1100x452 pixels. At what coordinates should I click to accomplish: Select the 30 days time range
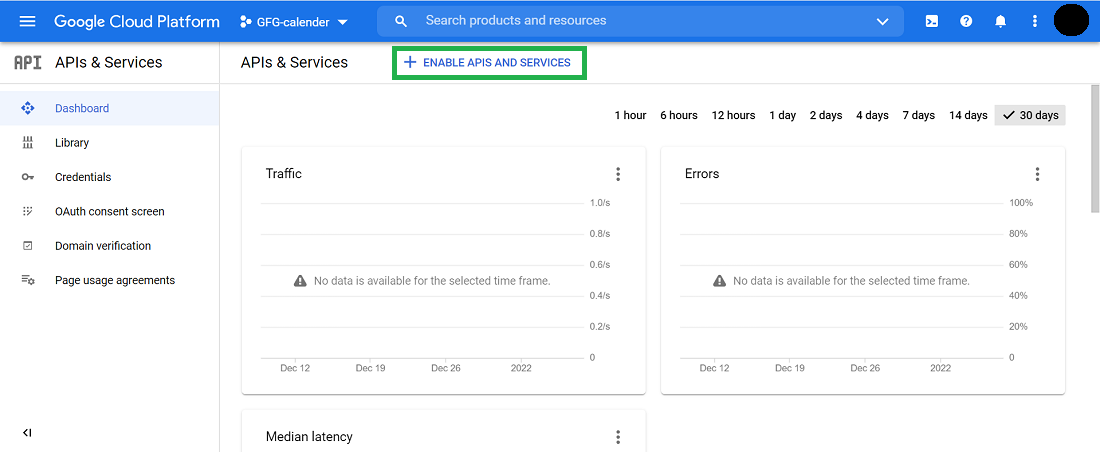[x=1031, y=115]
